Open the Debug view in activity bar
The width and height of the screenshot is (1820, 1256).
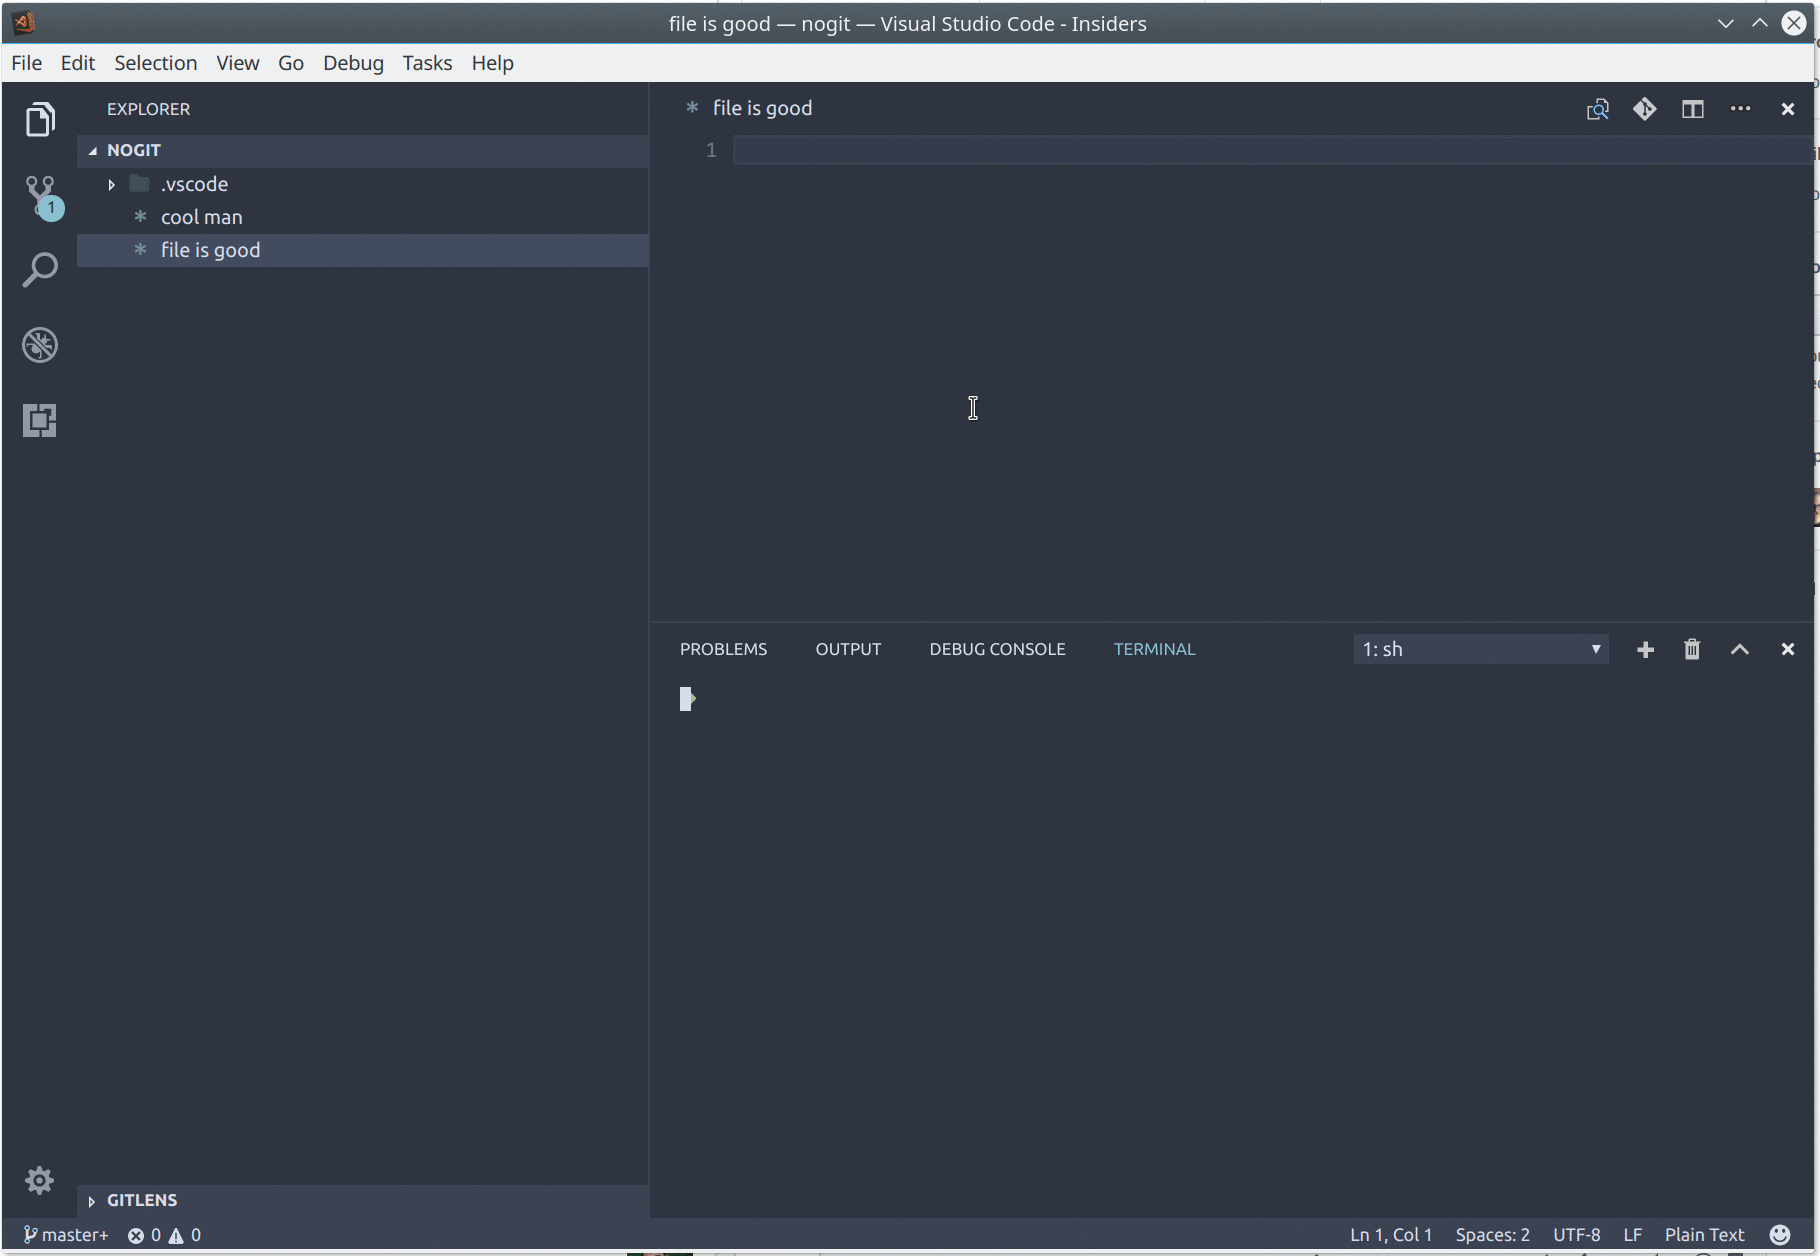tap(40, 345)
